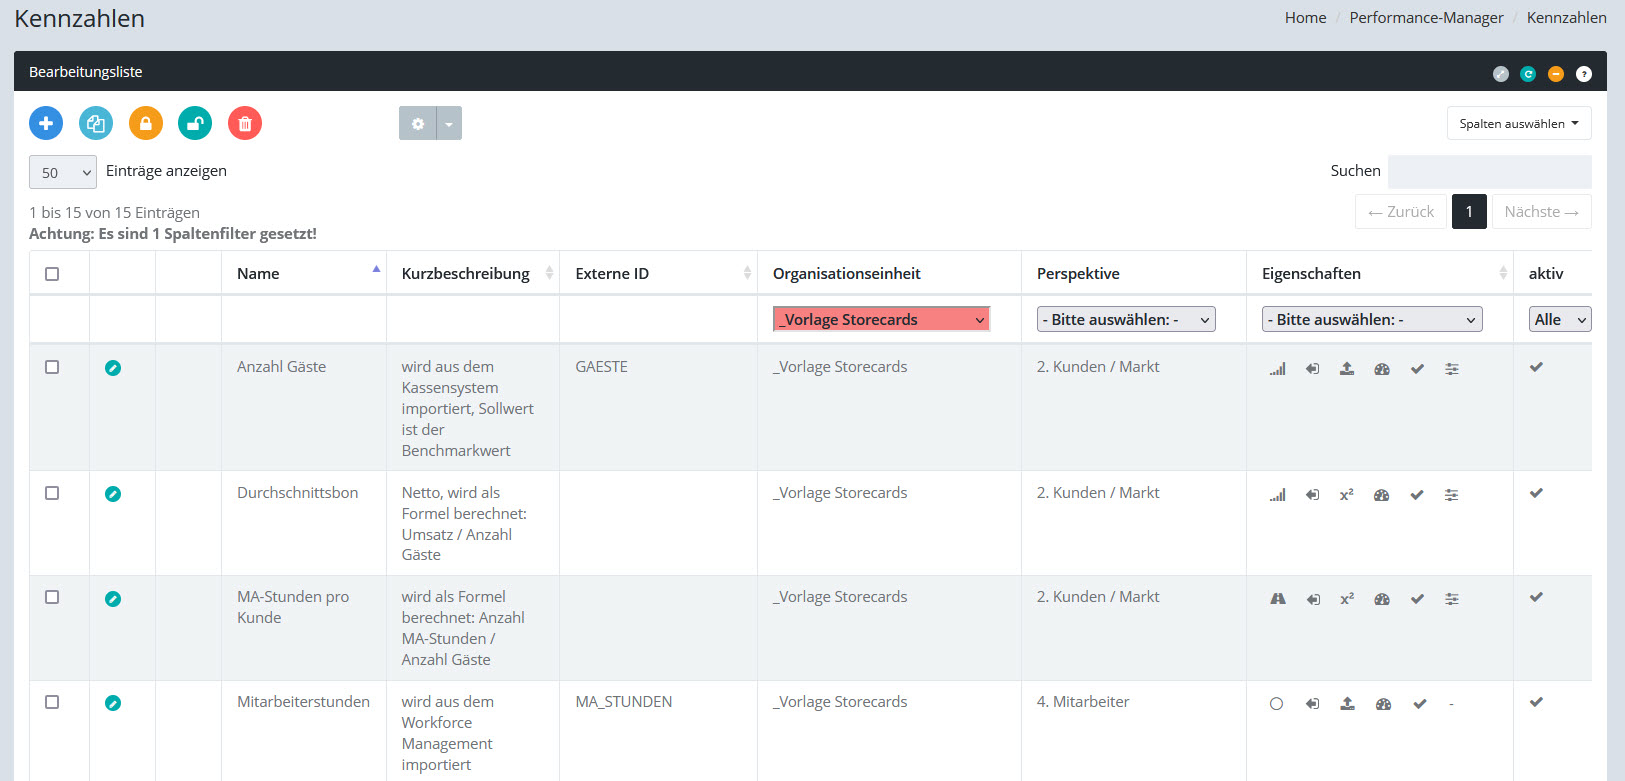The width and height of the screenshot is (1625, 781).
Task: Open the entries-per-page dropdown showing 50
Action: 63,172
